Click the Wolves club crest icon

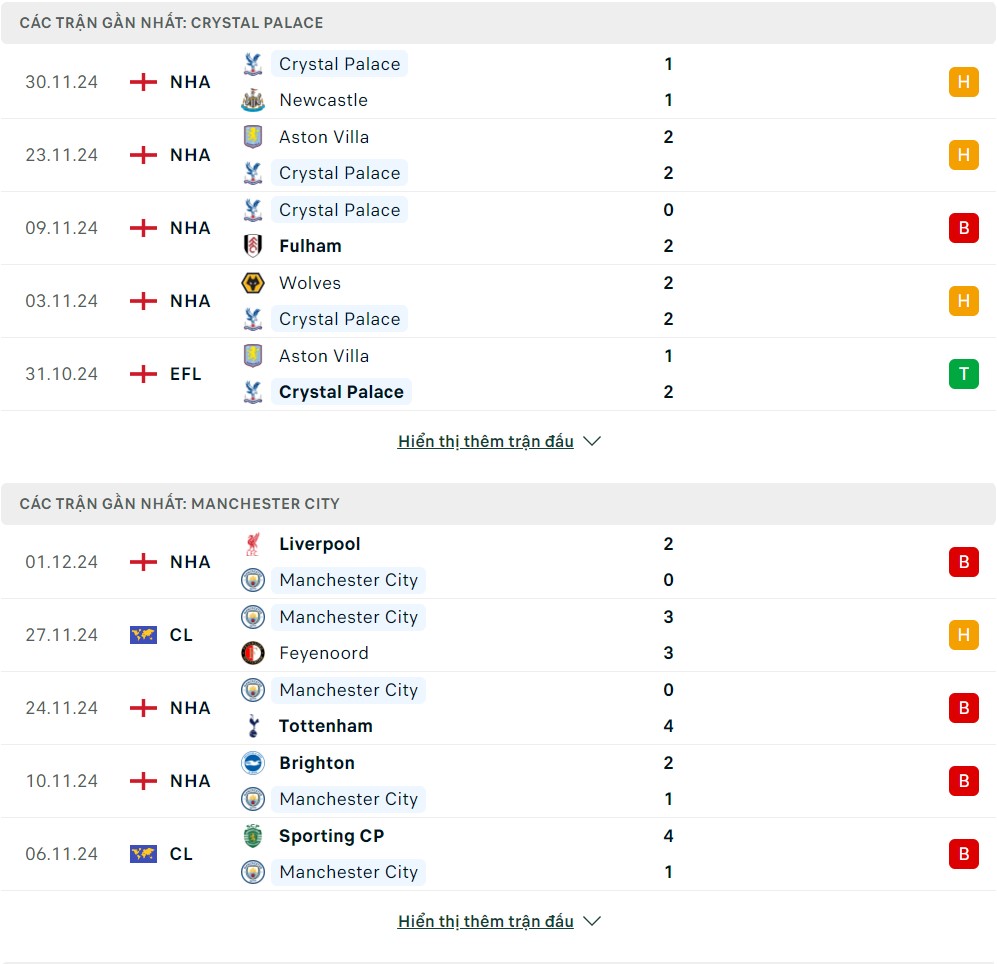point(253,283)
